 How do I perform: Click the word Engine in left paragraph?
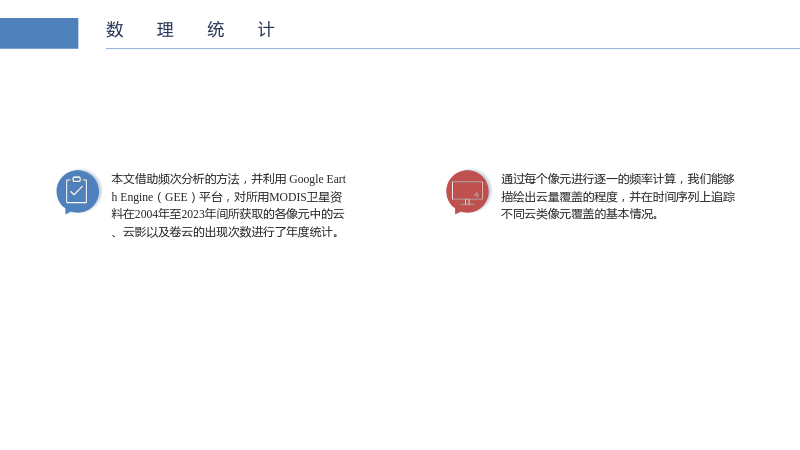click(x=137, y=197)
